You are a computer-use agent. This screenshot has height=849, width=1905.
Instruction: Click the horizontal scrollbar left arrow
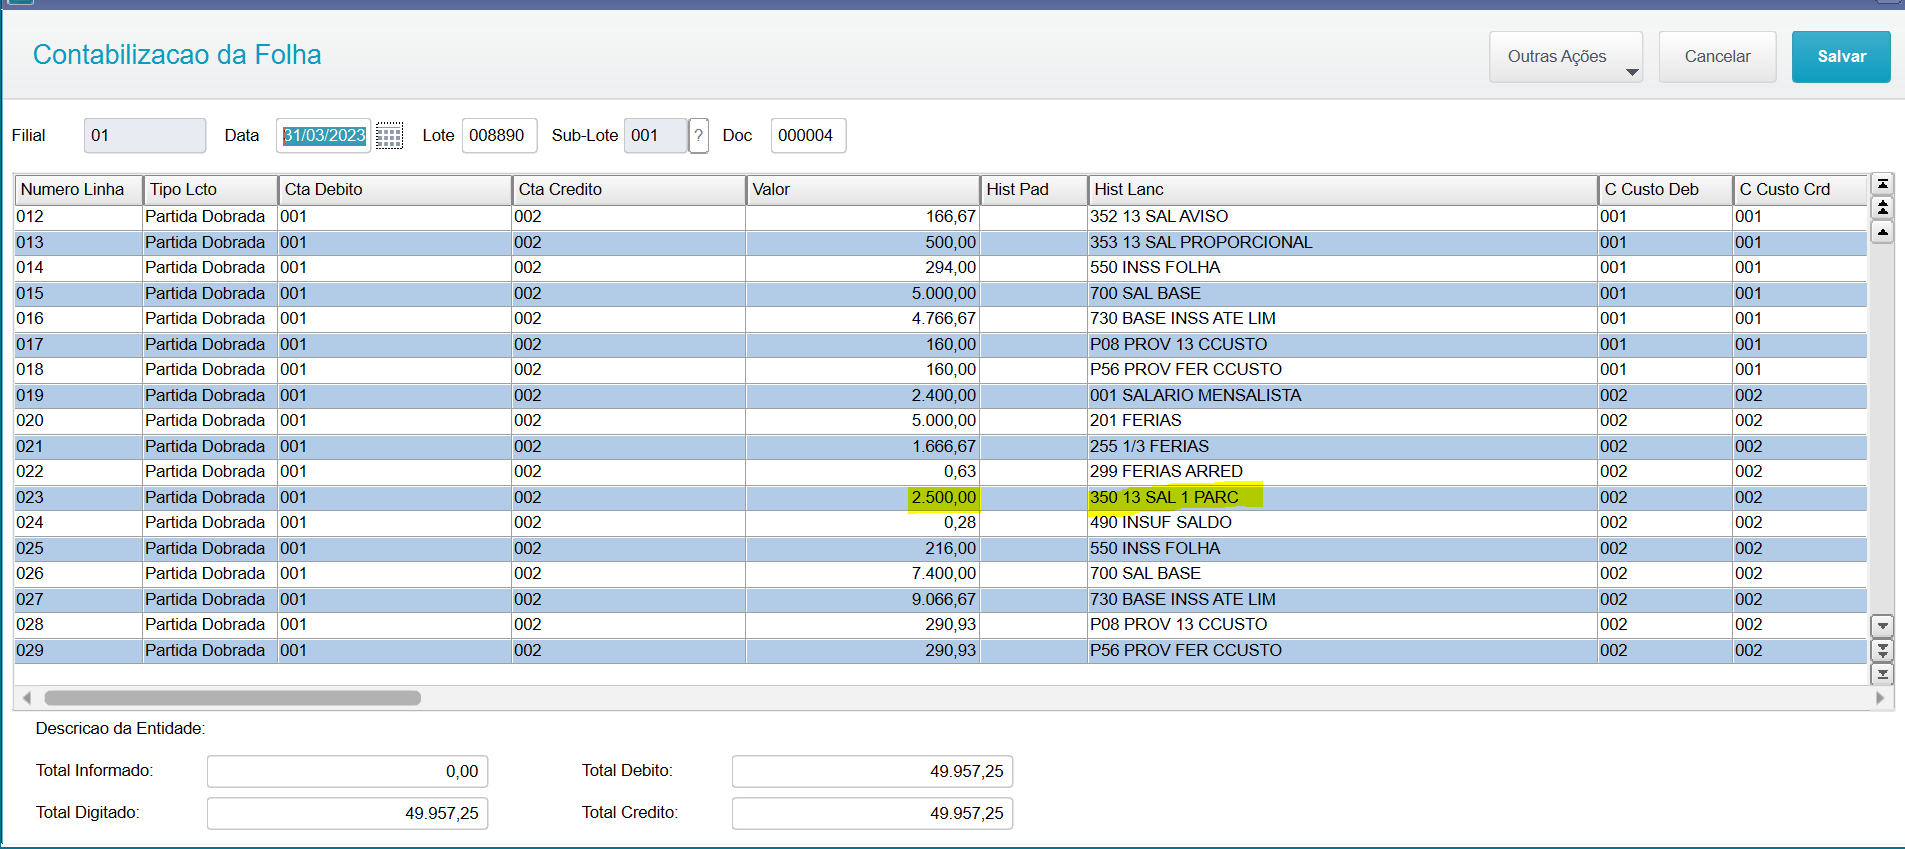coord(27,698)
